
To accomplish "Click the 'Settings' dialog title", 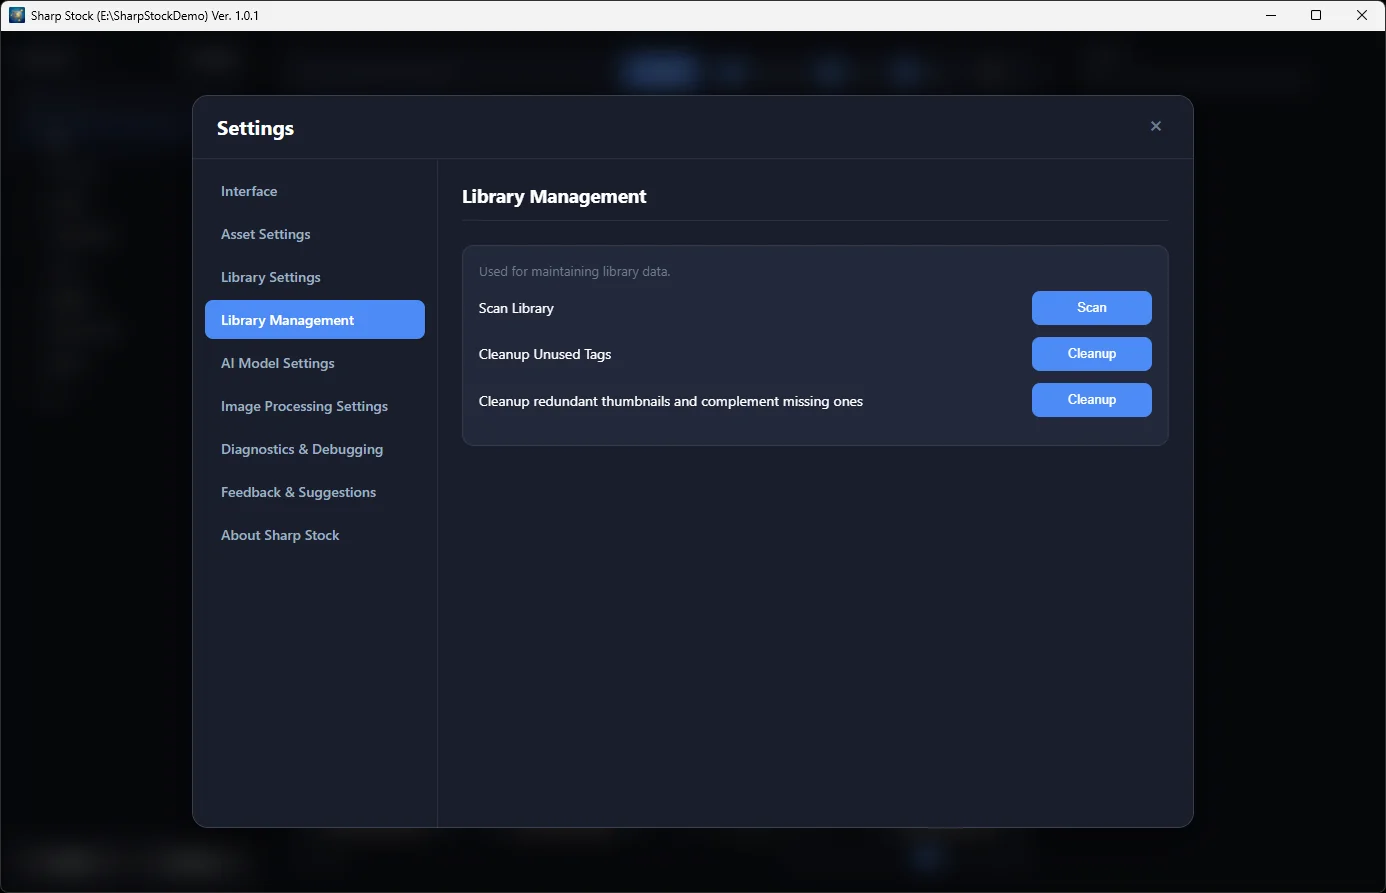I will [x=255, y=128].
